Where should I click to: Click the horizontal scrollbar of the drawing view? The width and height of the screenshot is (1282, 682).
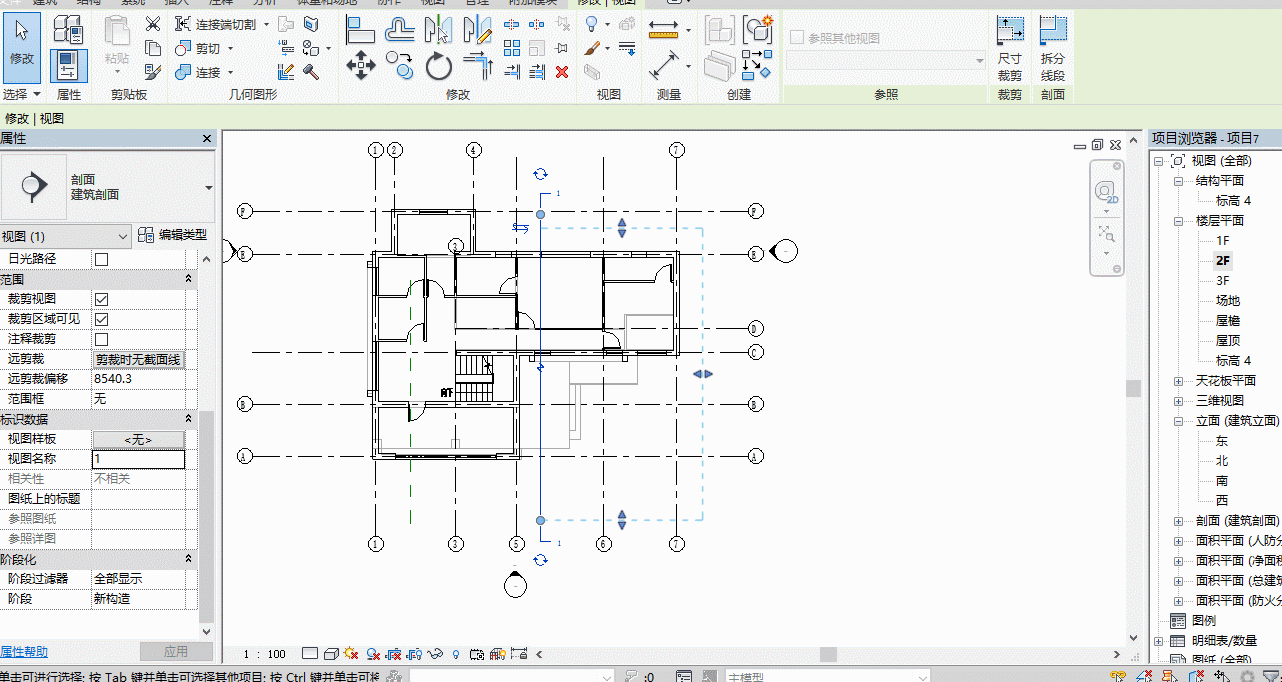(829, 654)
